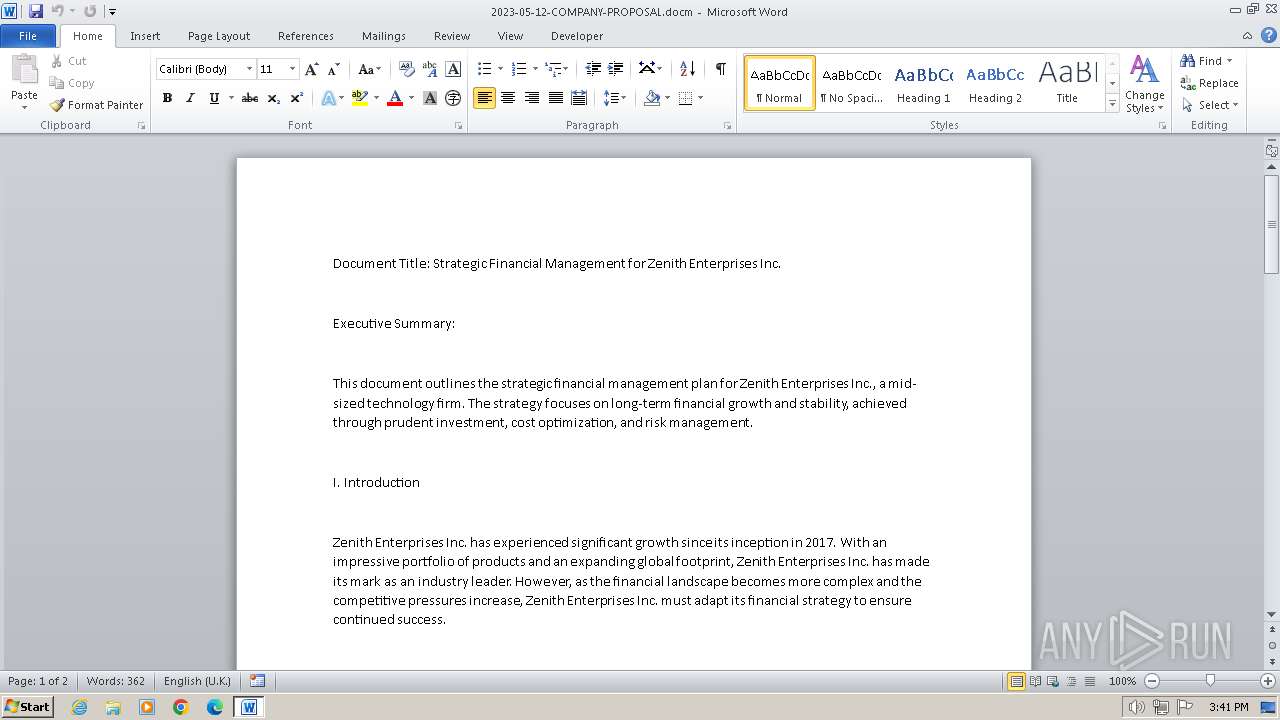Image resolution: width=1280 pixels, height=720 pixels.
Task: Click the red font color button
Action: 395,98
